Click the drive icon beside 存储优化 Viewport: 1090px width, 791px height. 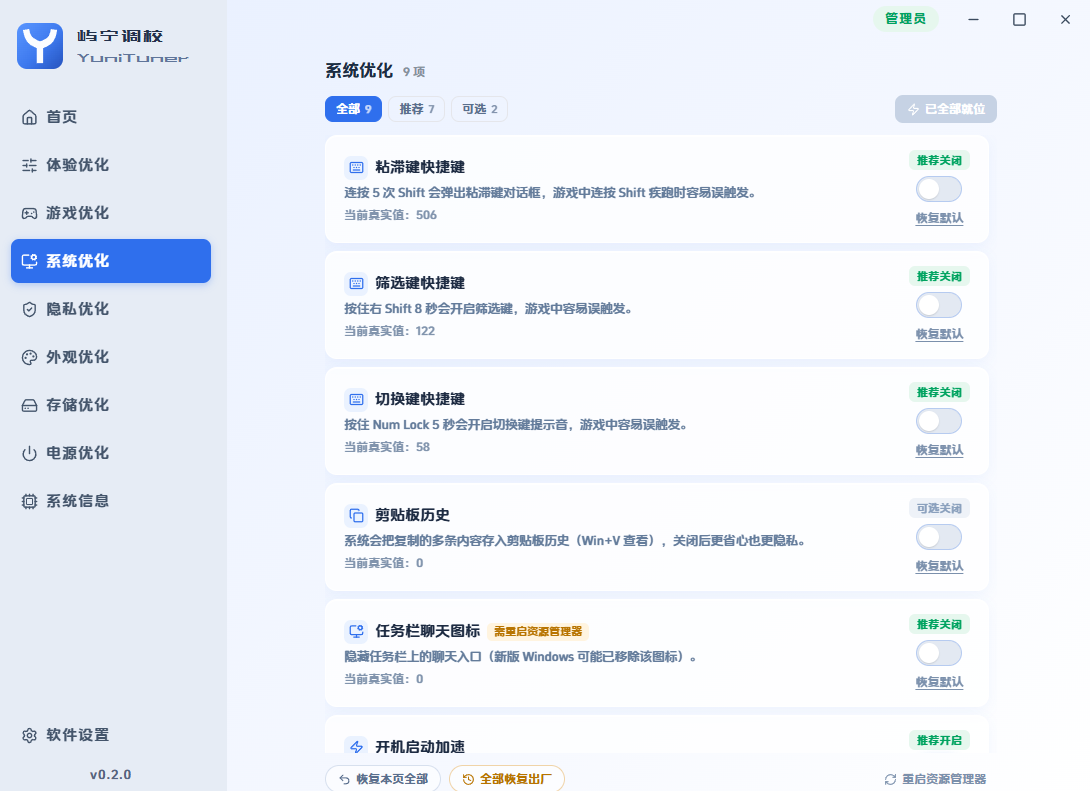coord(29,405)
